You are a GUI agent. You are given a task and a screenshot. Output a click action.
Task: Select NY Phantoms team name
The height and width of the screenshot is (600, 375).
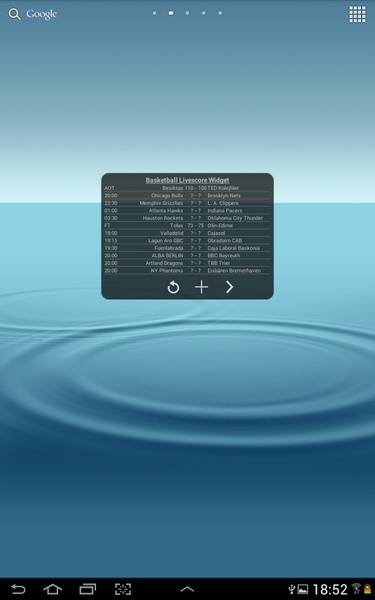(167, 271)
